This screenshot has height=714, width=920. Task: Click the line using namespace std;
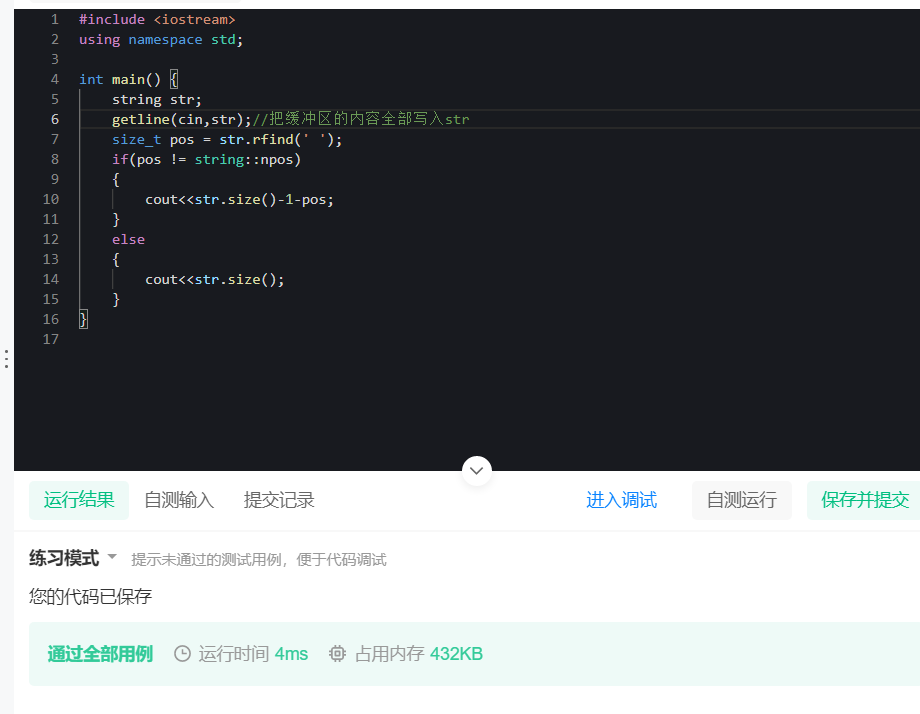tap(161, 39)
